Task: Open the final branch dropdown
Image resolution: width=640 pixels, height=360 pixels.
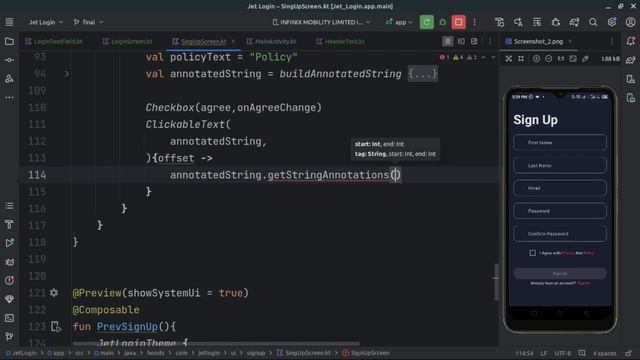Action: (x=88, y=22)
